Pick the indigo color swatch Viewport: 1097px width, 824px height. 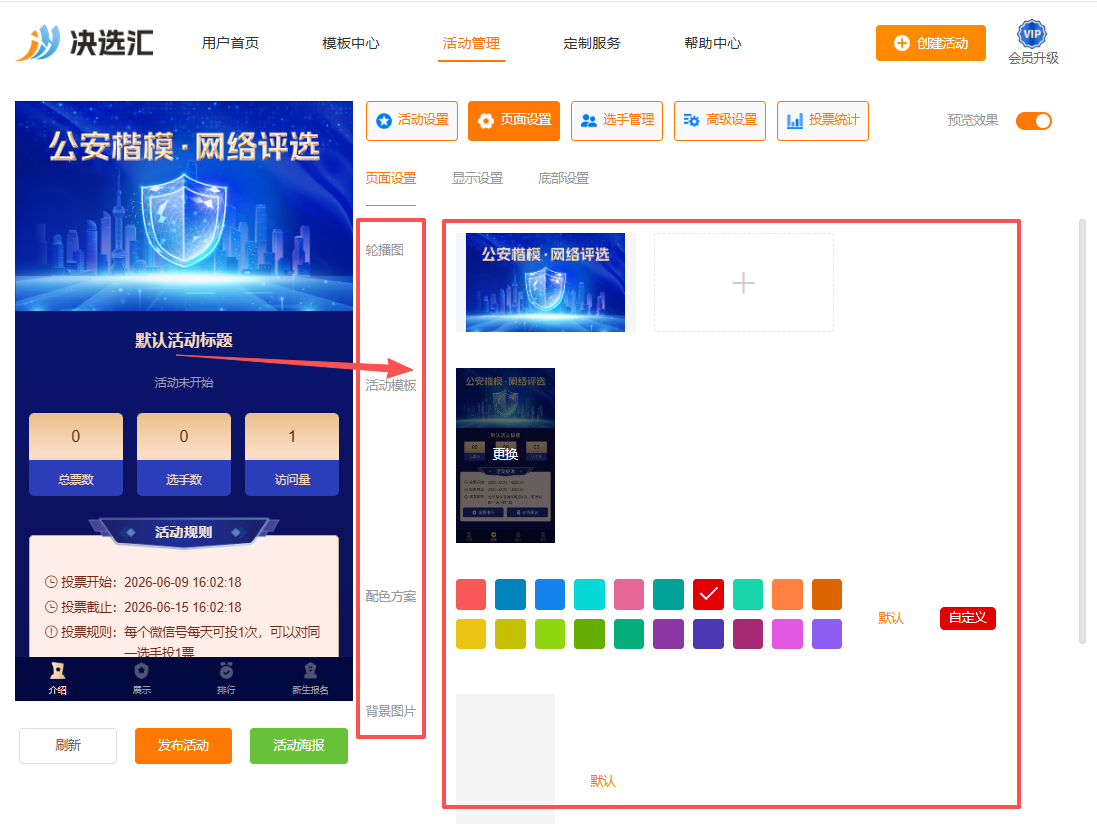pos(708,634)
